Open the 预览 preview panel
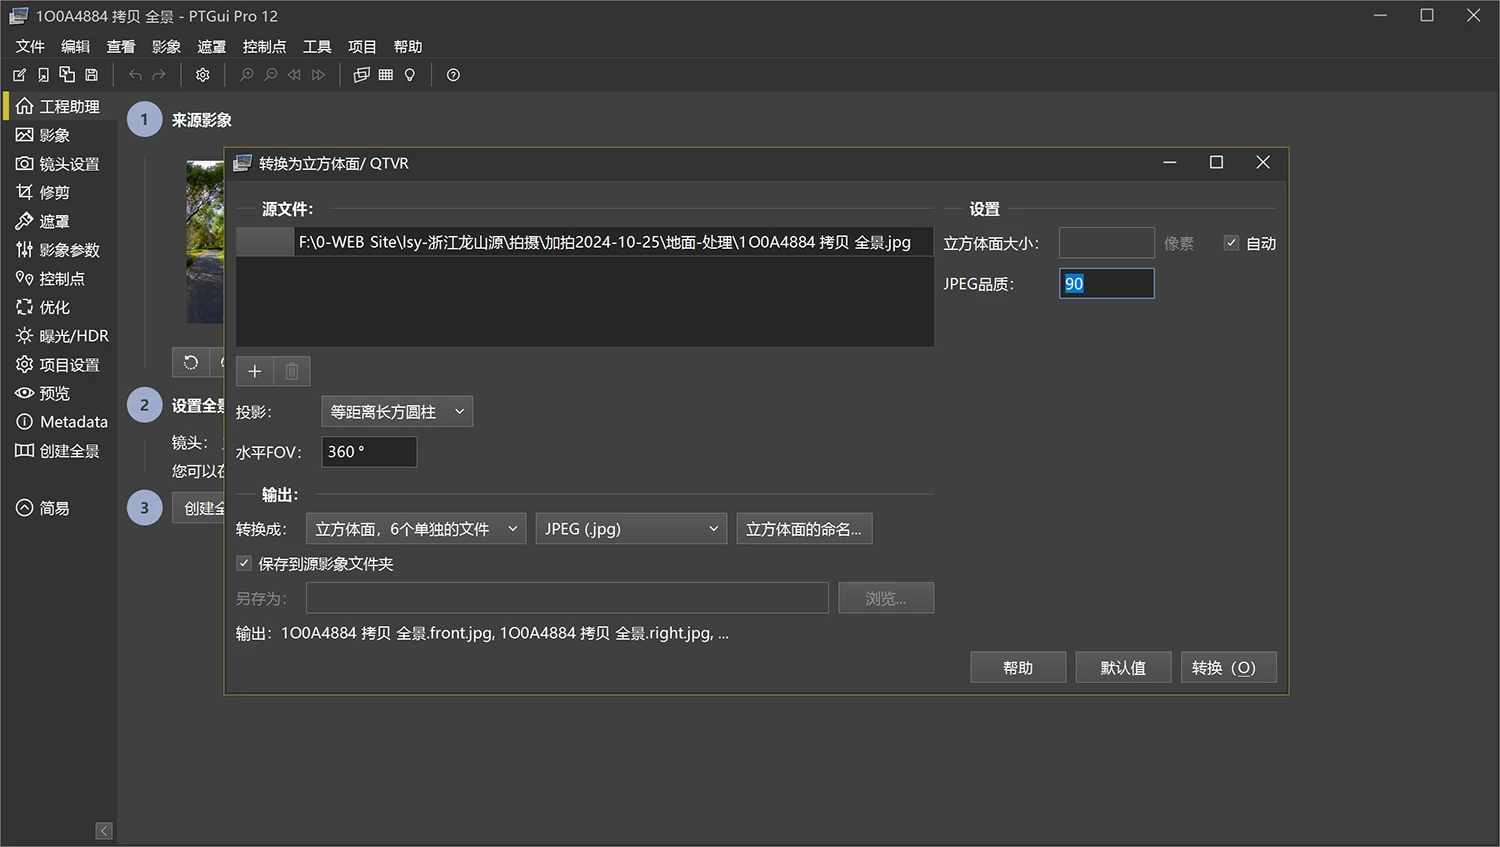 [43, 393]
